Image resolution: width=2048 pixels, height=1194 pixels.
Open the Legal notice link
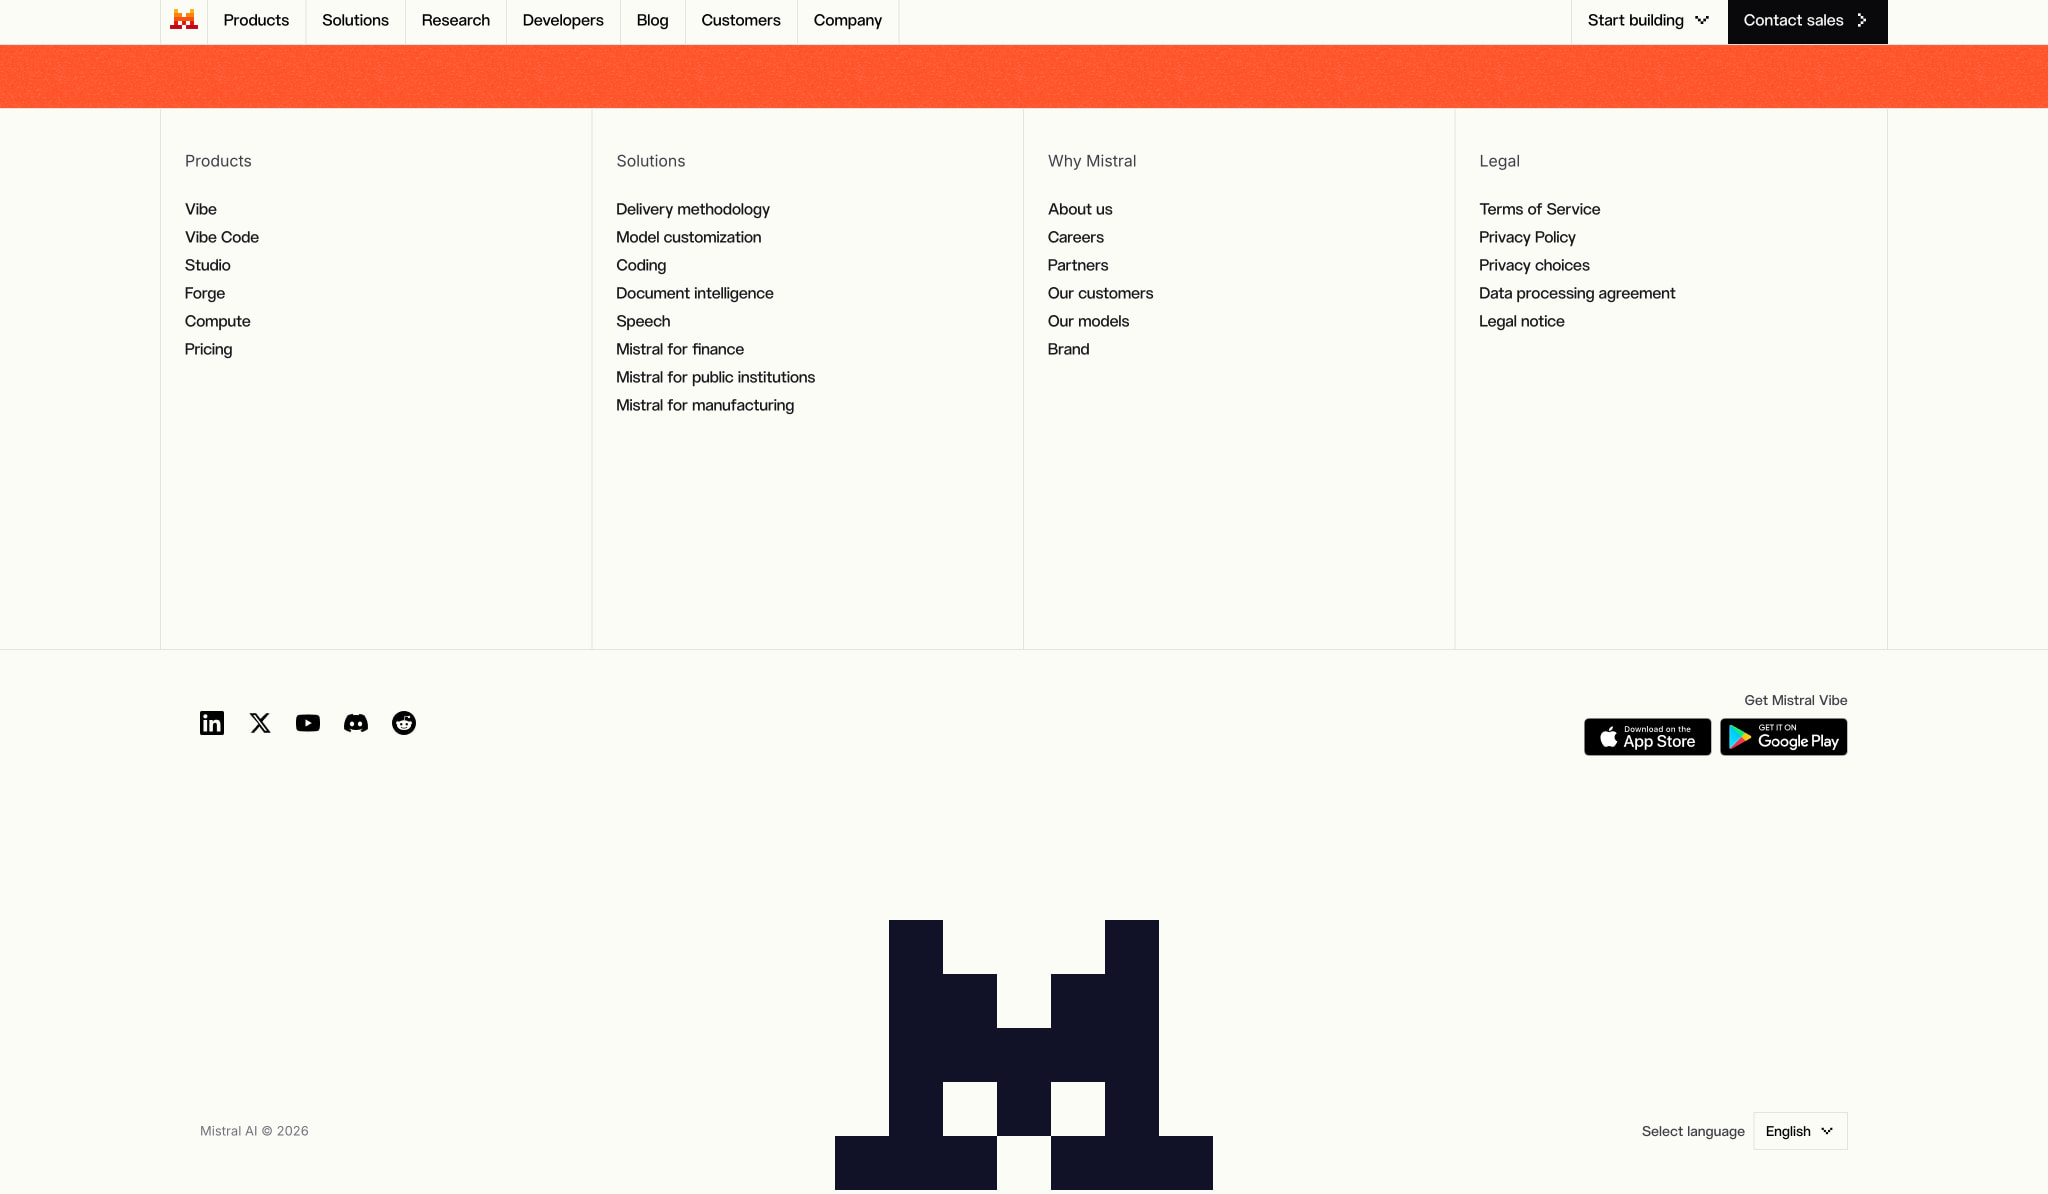click(x=1522, y=321)
